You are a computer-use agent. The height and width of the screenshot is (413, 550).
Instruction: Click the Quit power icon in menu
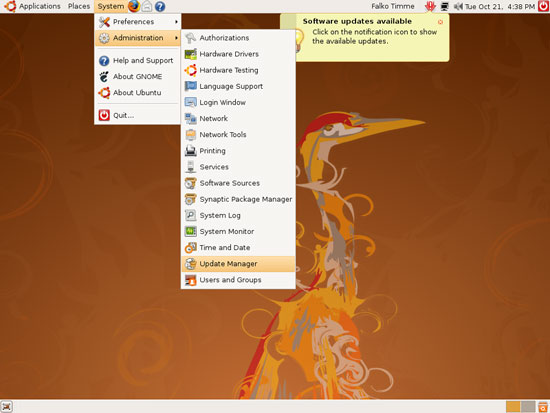(x=104, y=115)
